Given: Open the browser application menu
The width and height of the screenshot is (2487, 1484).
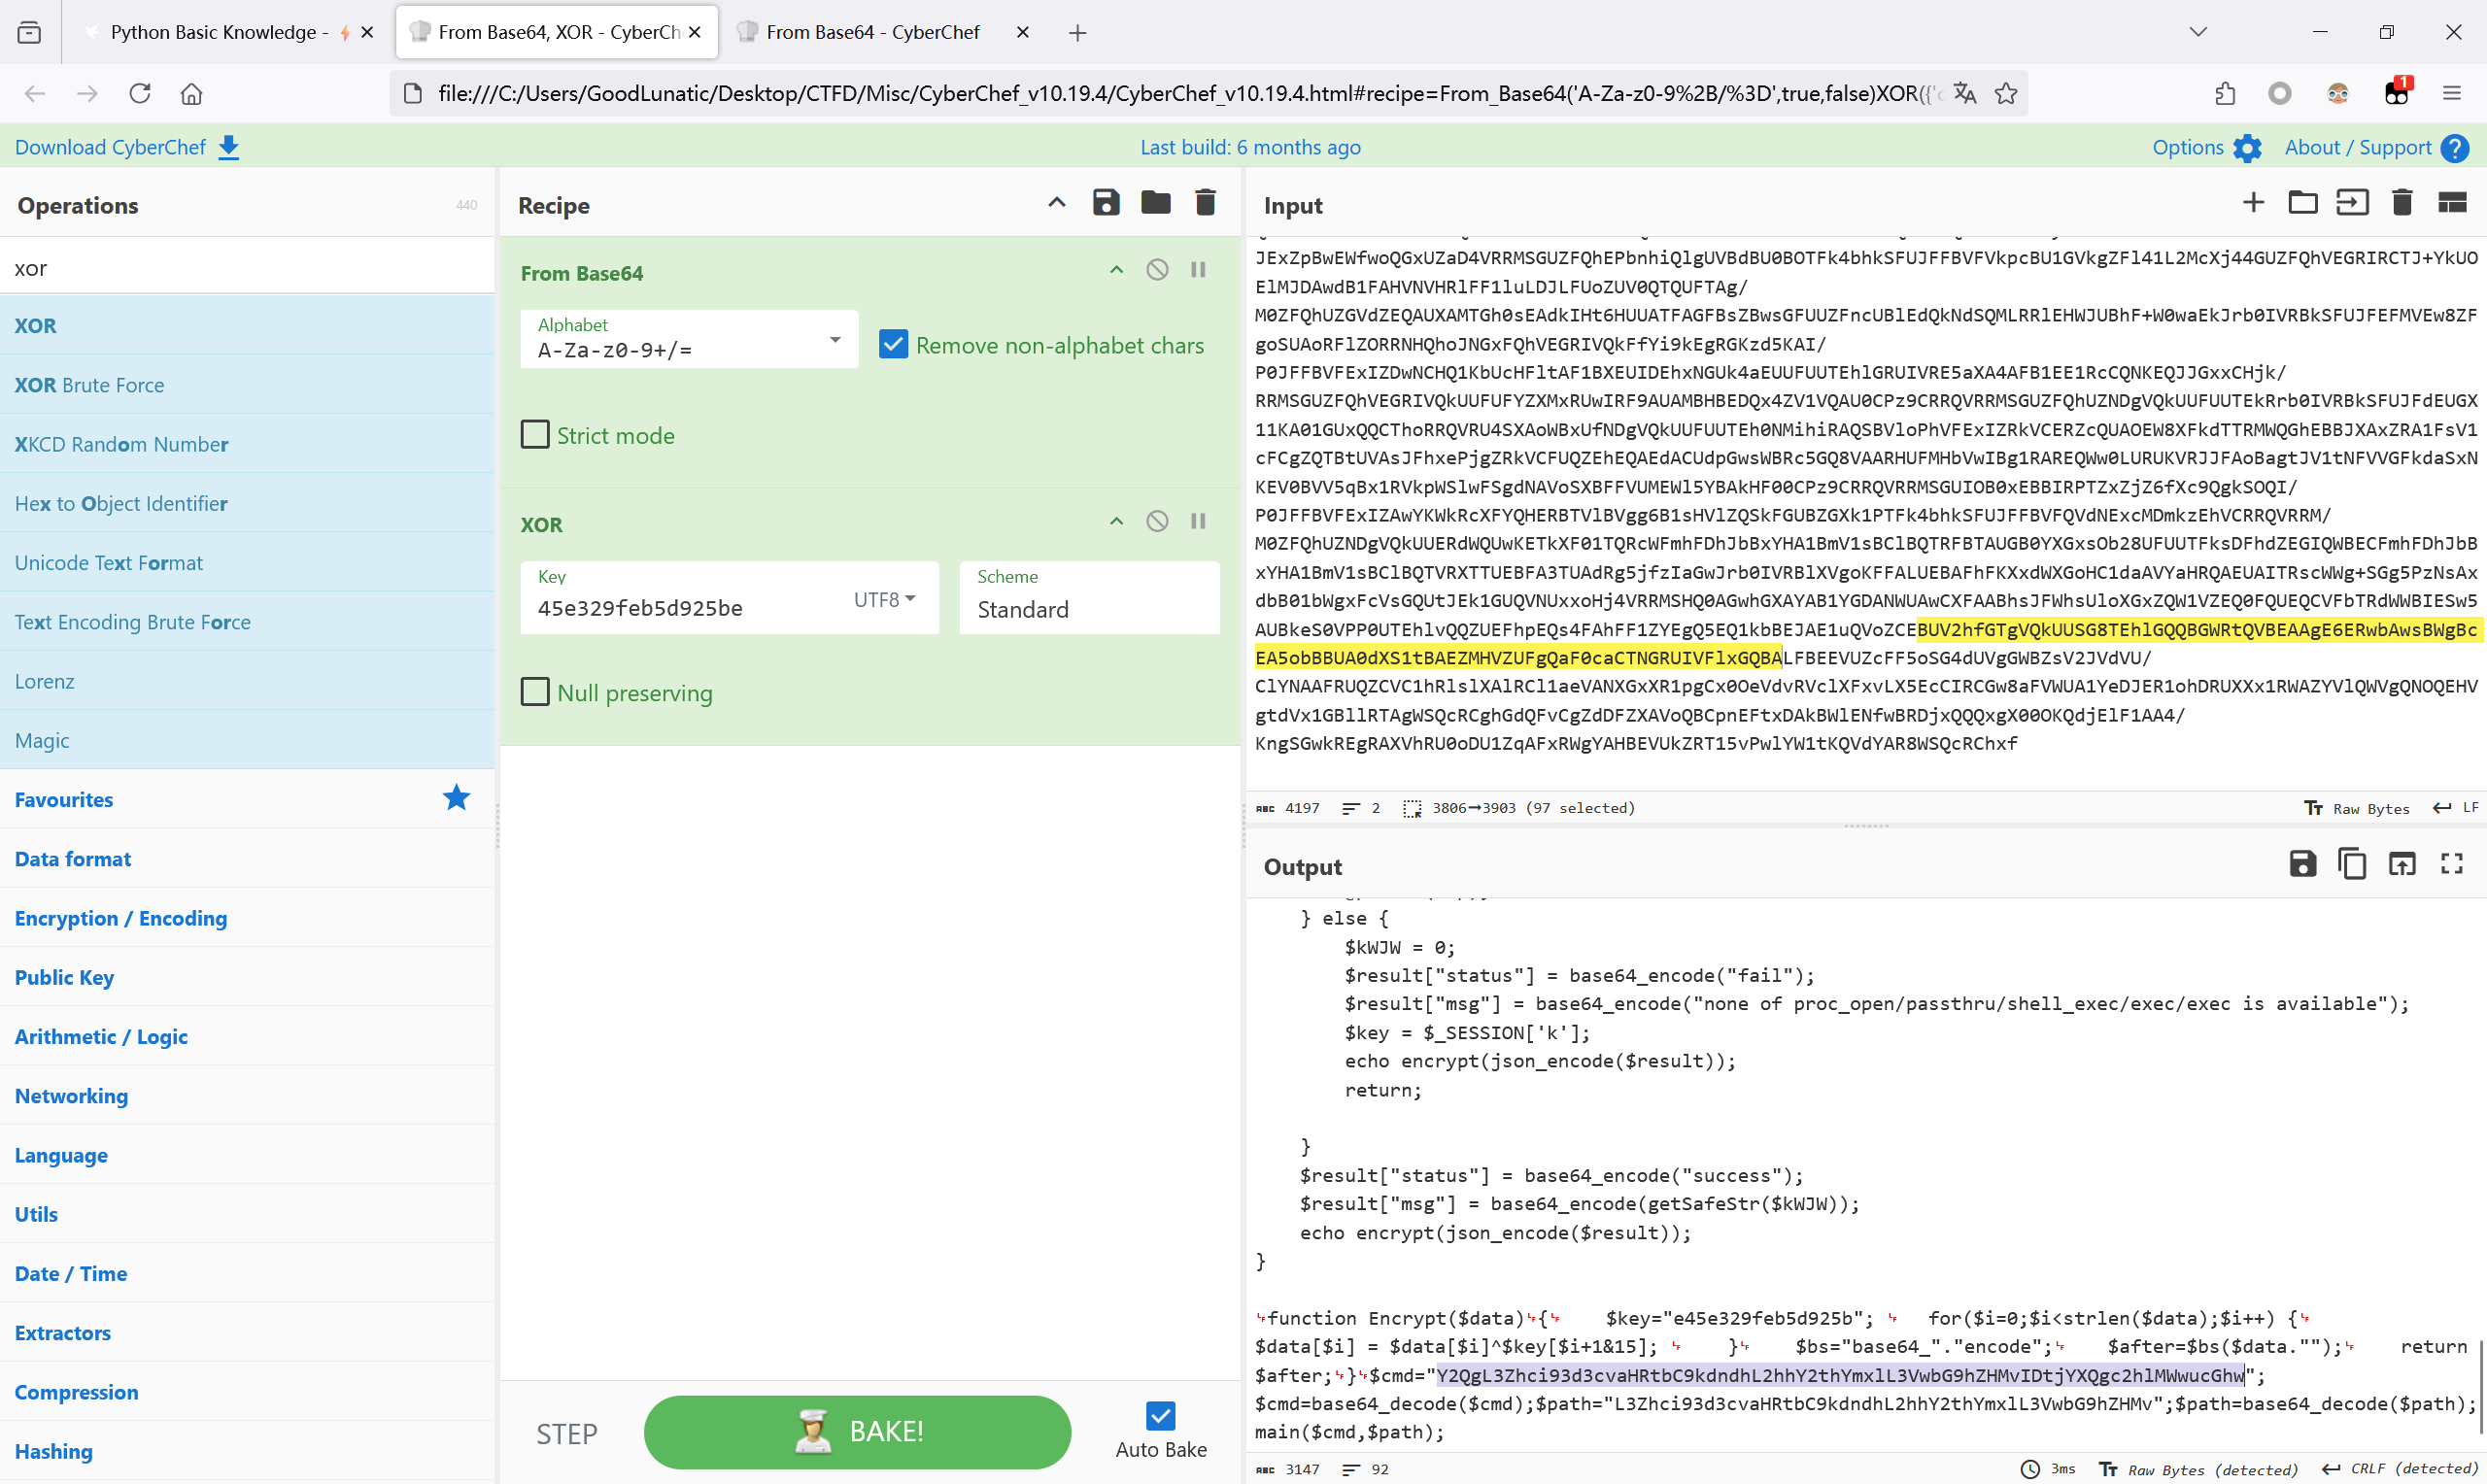Looking at the screenshot, I should 2452,93.
